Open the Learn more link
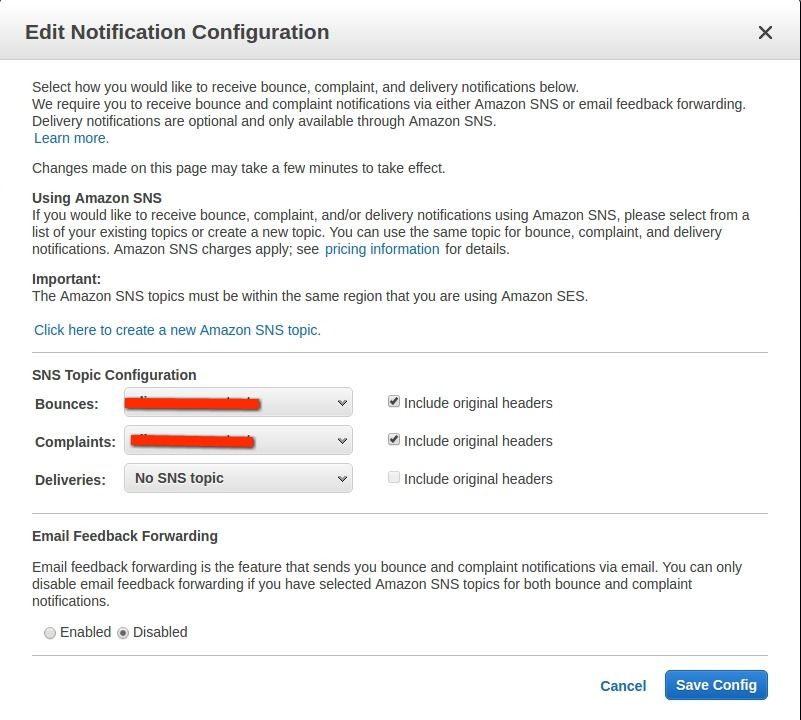The width and height of the screenshot is (801, 720). tap(71, 138)
